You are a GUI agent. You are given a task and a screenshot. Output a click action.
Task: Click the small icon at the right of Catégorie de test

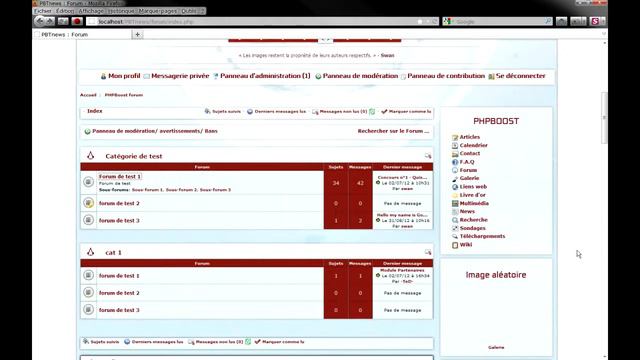pos(428,156)
